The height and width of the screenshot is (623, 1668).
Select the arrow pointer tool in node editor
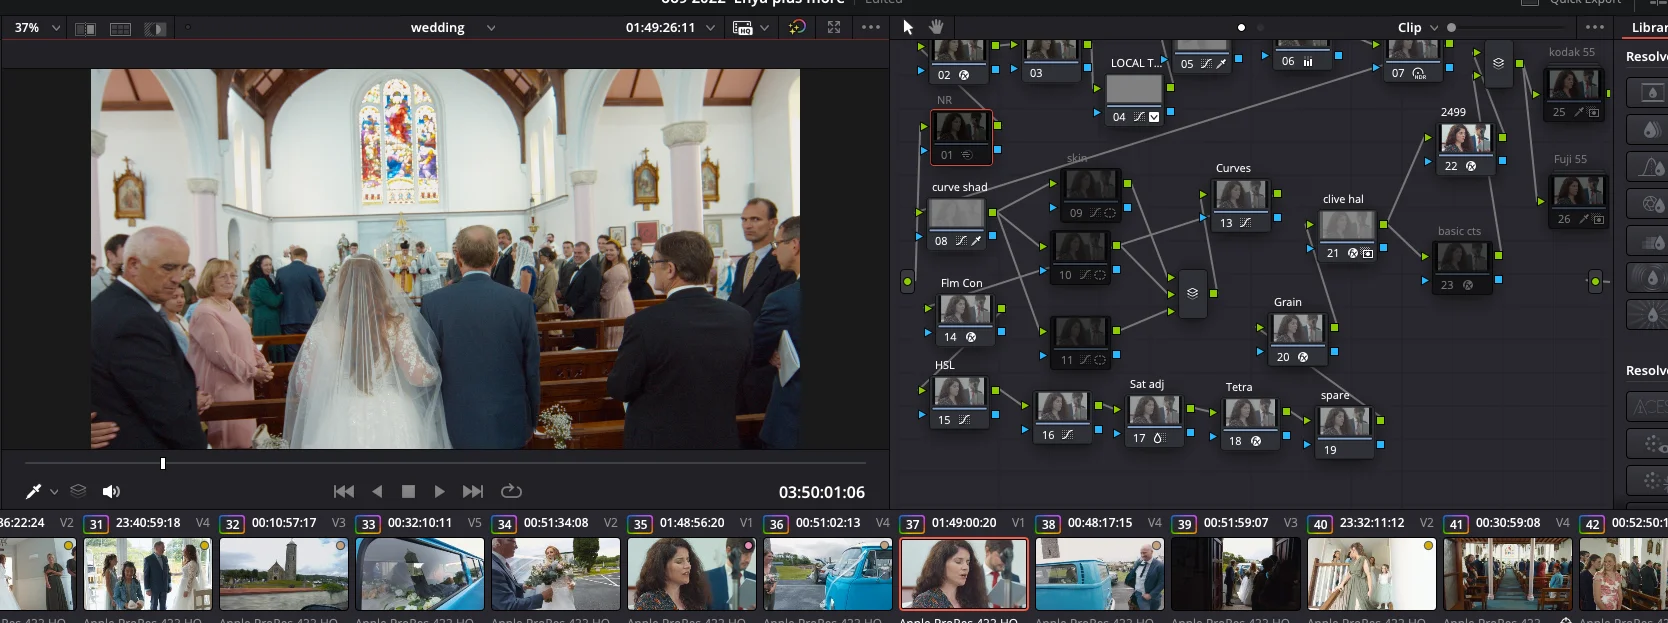(x=908, y=27)
